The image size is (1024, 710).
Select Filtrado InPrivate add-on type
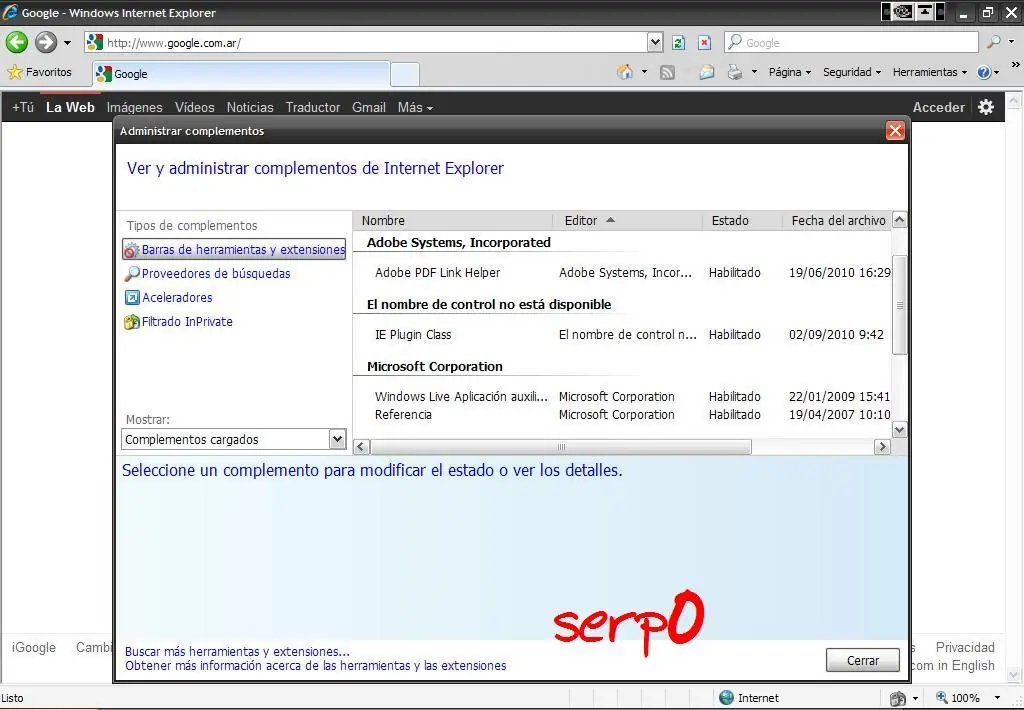(178, 321)
